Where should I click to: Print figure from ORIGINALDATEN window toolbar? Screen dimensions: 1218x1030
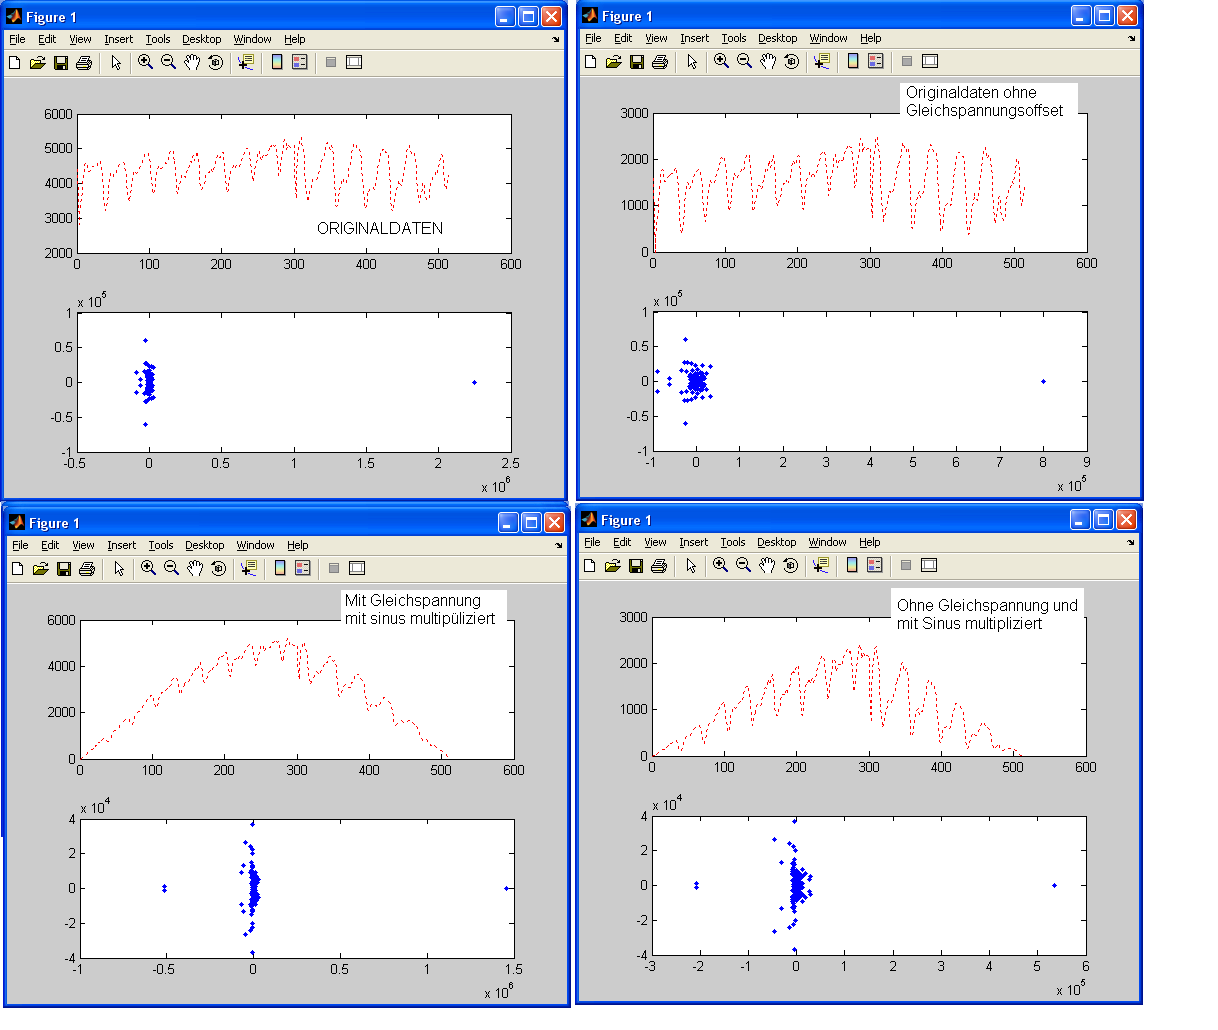coord(83,62)
